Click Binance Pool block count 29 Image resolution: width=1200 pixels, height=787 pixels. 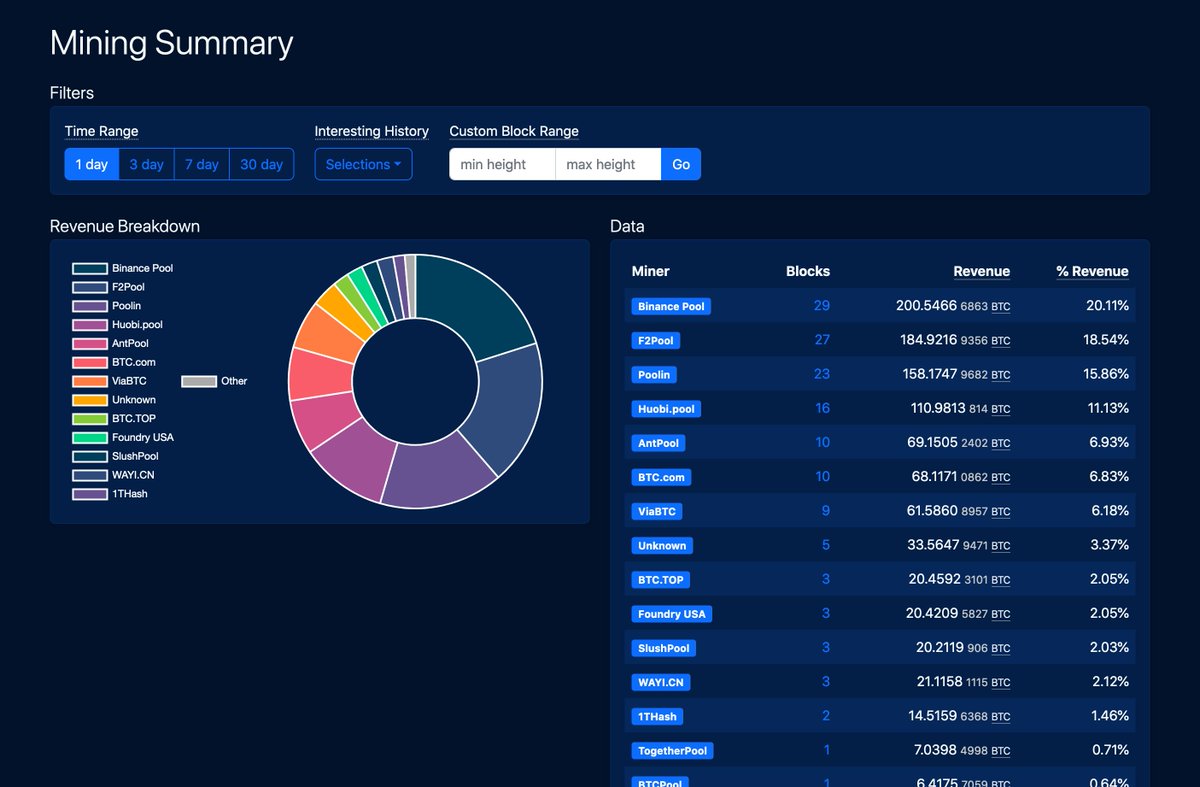(x=821, y=305)
